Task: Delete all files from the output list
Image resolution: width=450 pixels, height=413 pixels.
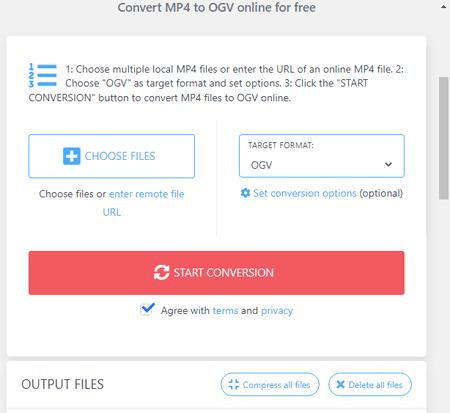Action: pos(370,384)
